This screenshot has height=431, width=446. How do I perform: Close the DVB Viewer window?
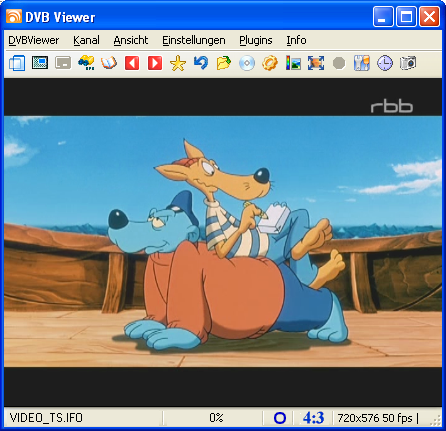coord(429,16)
